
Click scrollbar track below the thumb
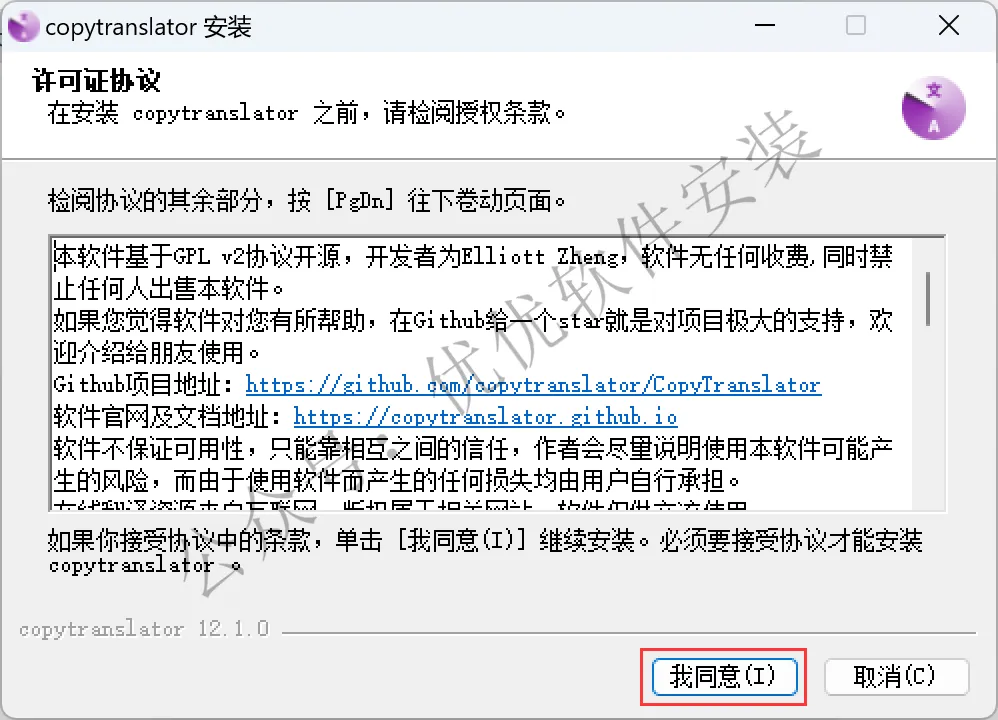tap(928, 417)
